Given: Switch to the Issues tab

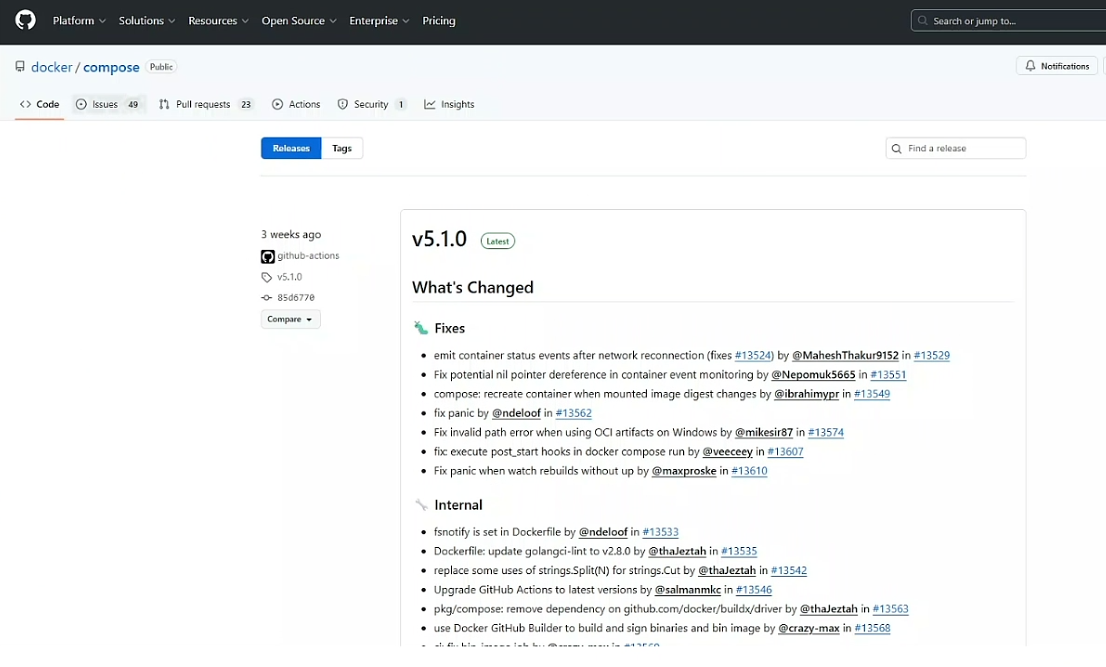Looking at the screenshot, I should coord(109,104).
